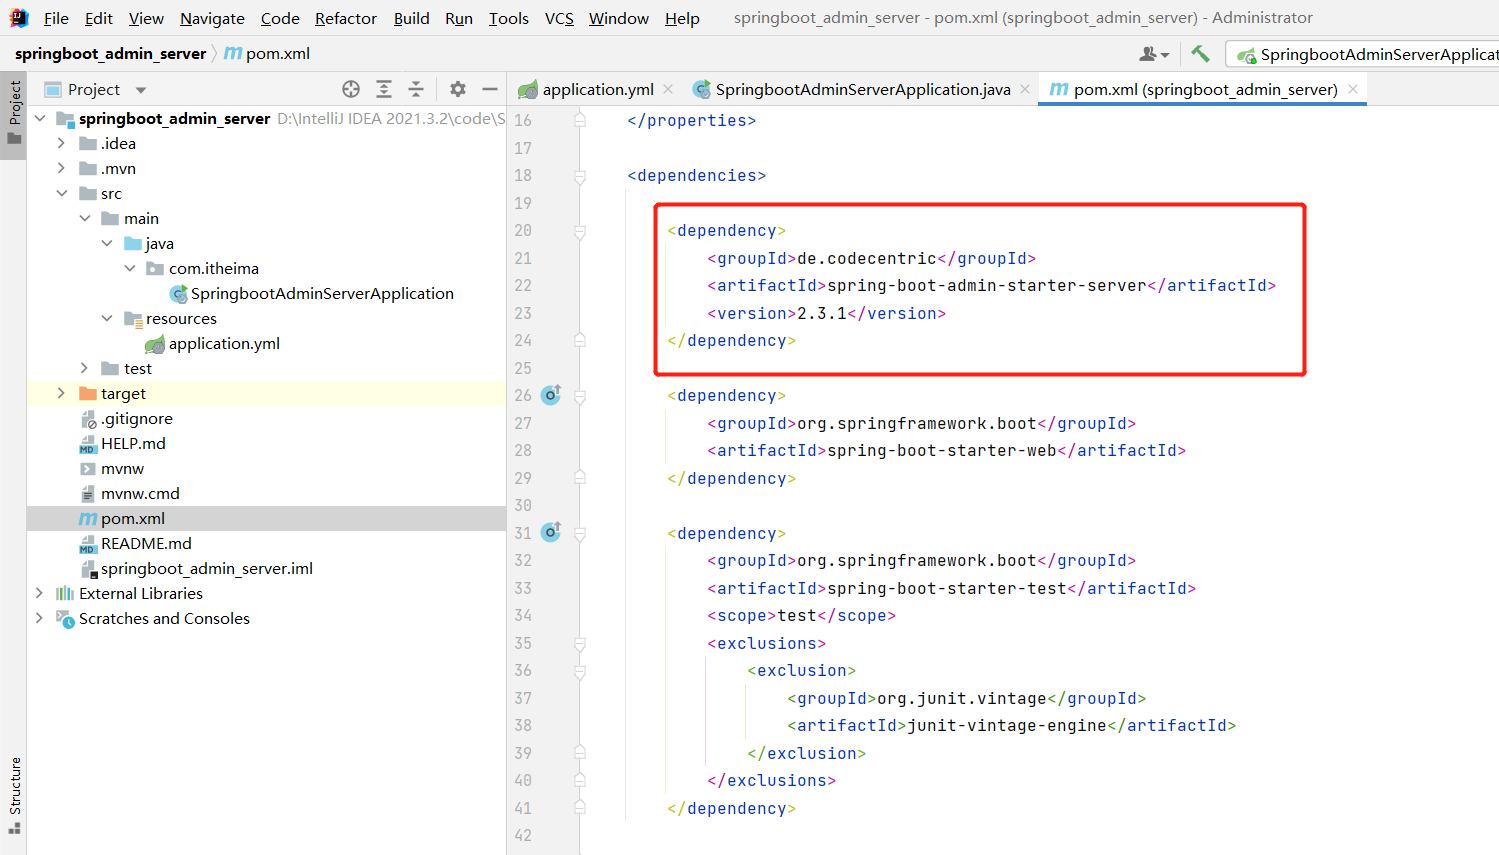1499x855 pixels.
Task: Click Collapse All in Project panel
Action: click(x=416, y=89)
